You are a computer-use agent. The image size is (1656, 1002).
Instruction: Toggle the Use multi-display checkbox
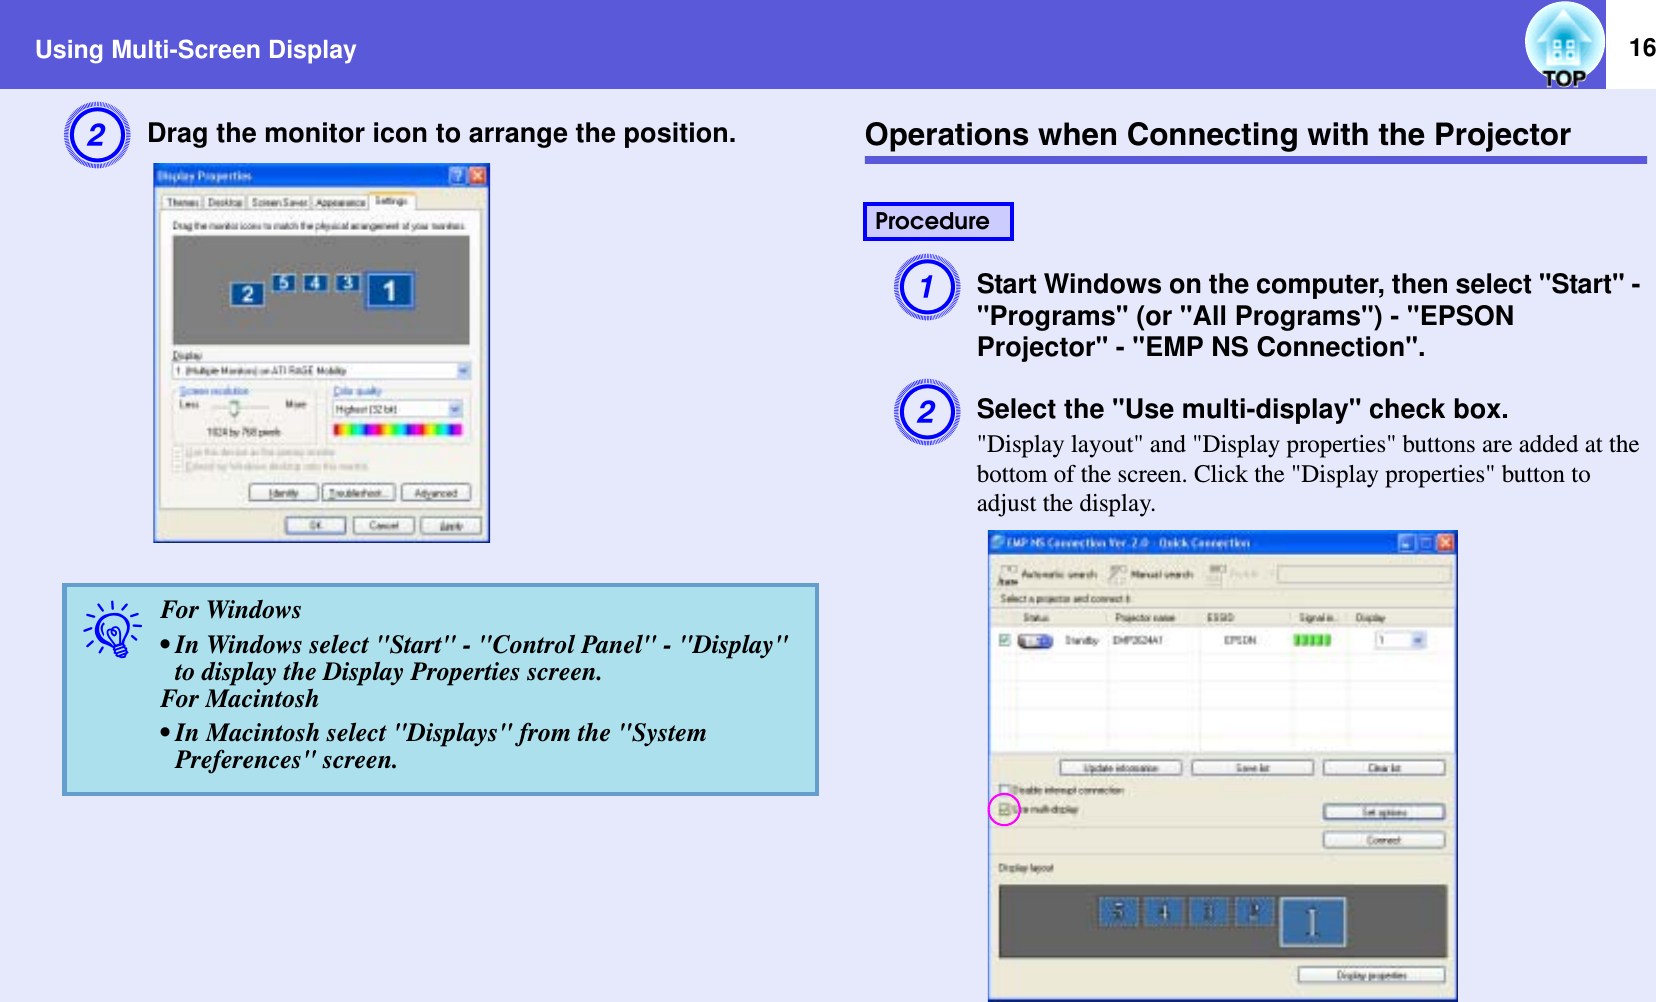[1004, 809]
